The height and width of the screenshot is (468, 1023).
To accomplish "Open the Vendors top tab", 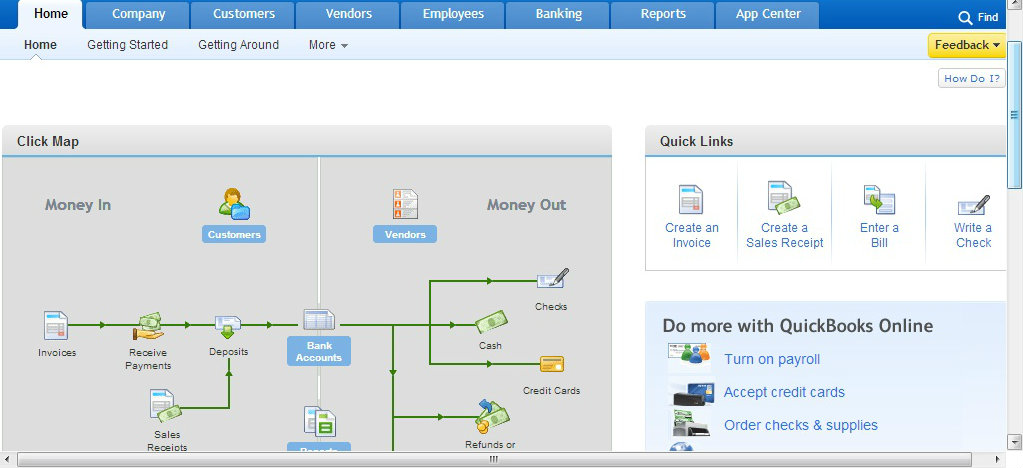I will coord(348,14).
